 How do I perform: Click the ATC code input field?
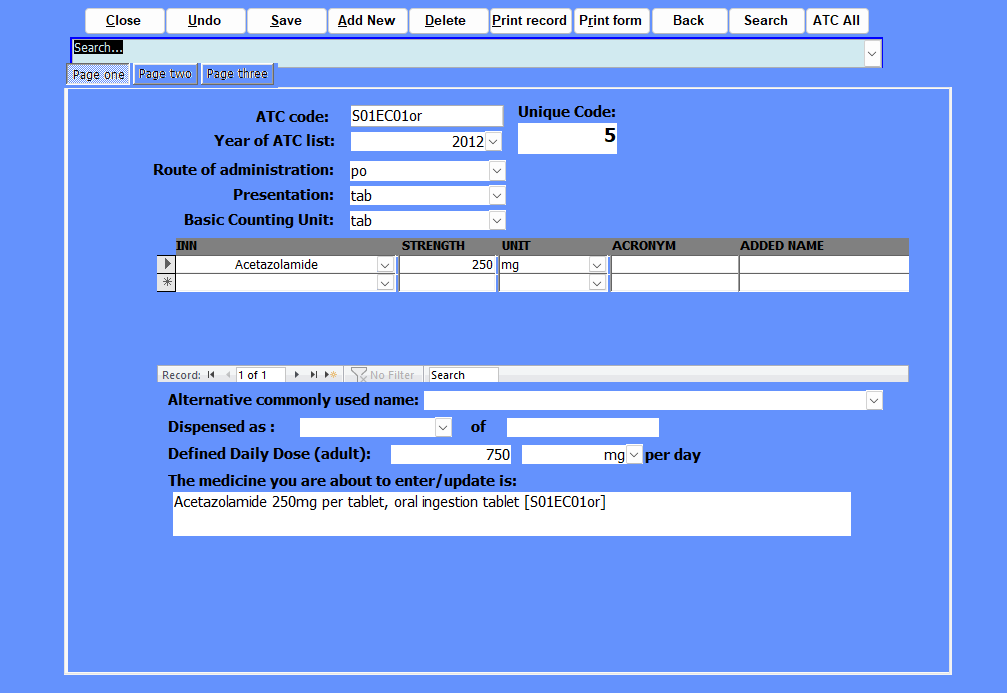(426, 116)
